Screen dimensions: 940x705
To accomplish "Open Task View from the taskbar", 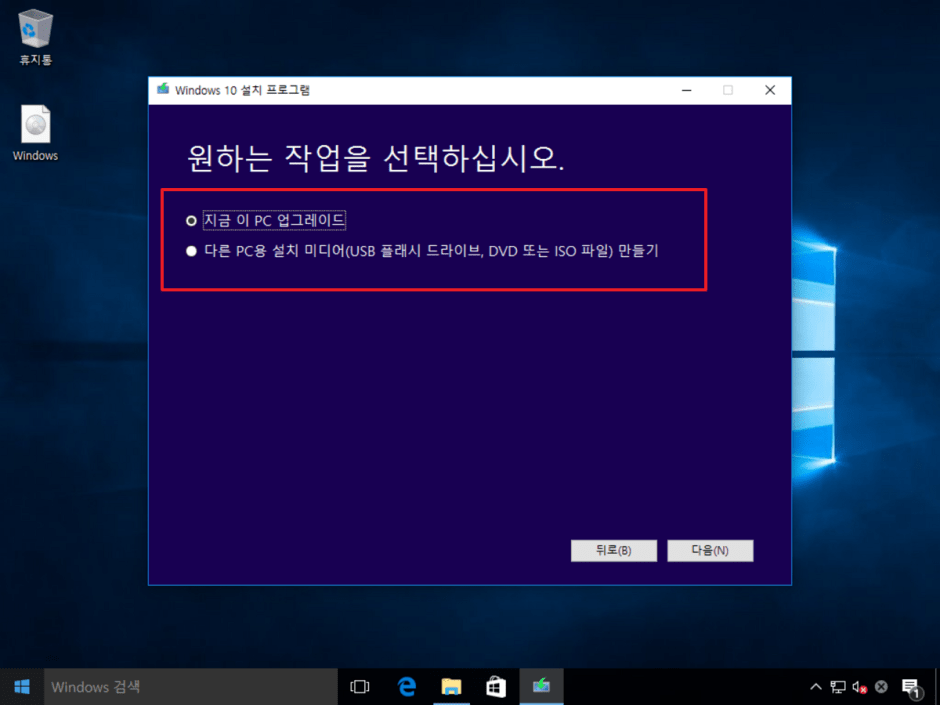I will (360, 687).
